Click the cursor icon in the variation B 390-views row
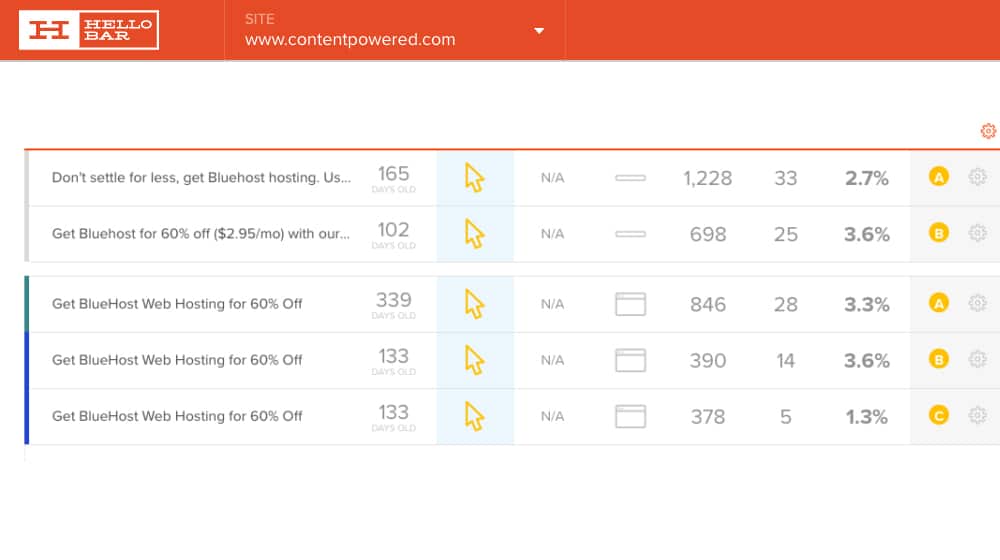Viewport: 1000px width, 560px height. click(x=474, y=360)
